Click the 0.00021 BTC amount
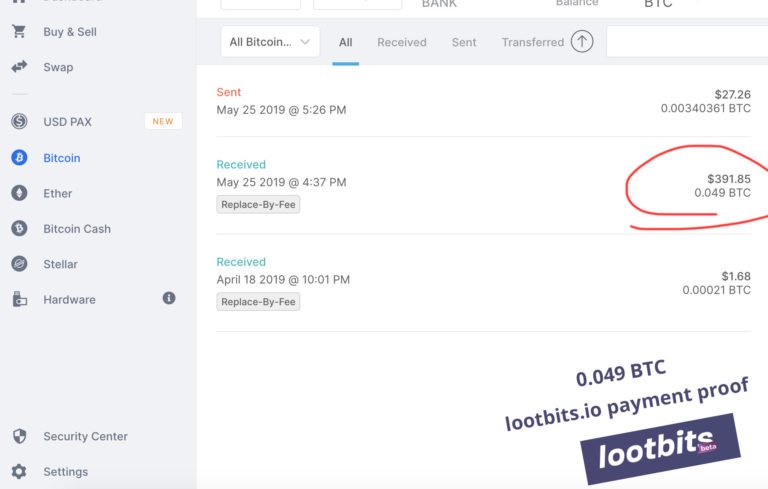 click(717, 290)
